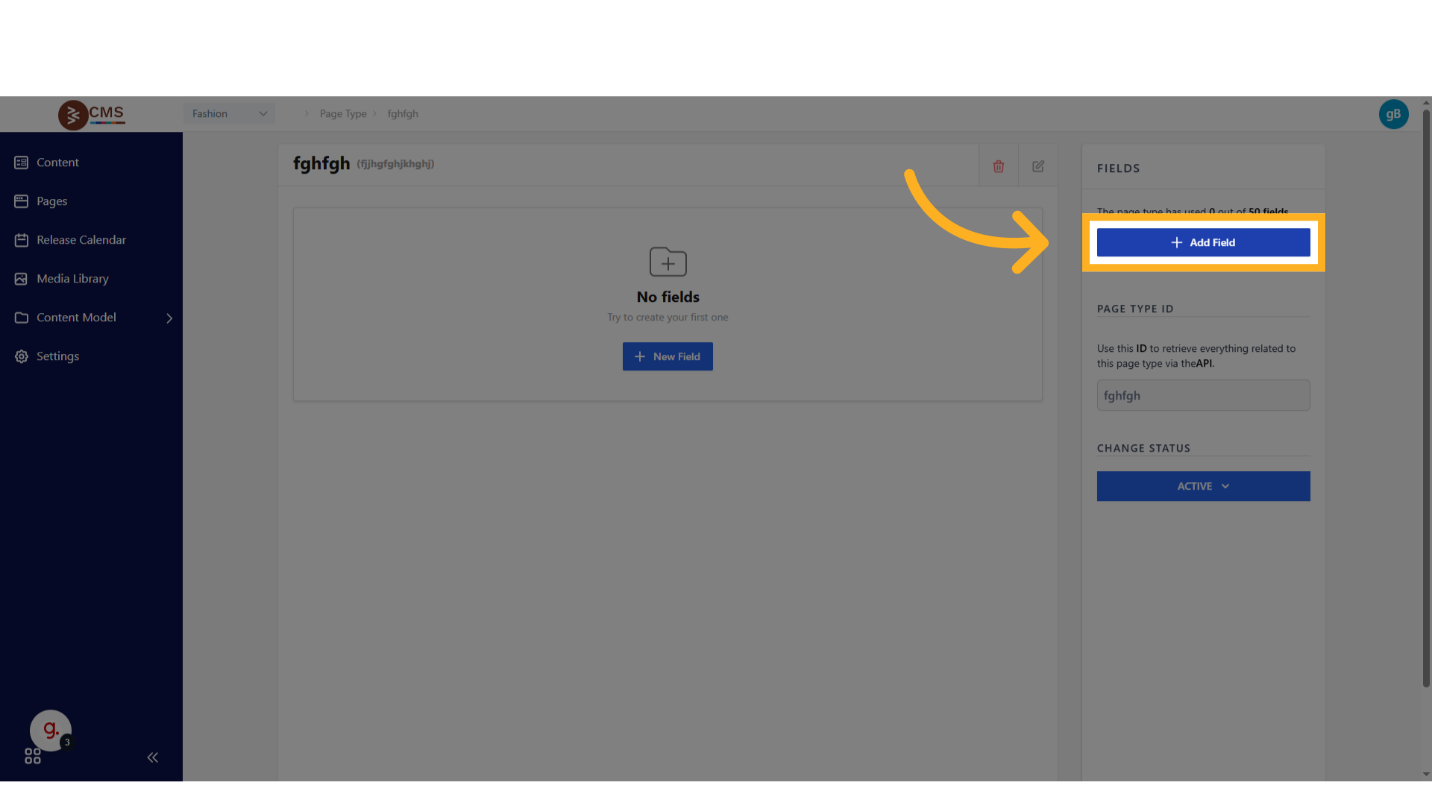Click the red trash delete icon
The height and width of the screenshot is (805, 1432).
[x=998, y=166]
